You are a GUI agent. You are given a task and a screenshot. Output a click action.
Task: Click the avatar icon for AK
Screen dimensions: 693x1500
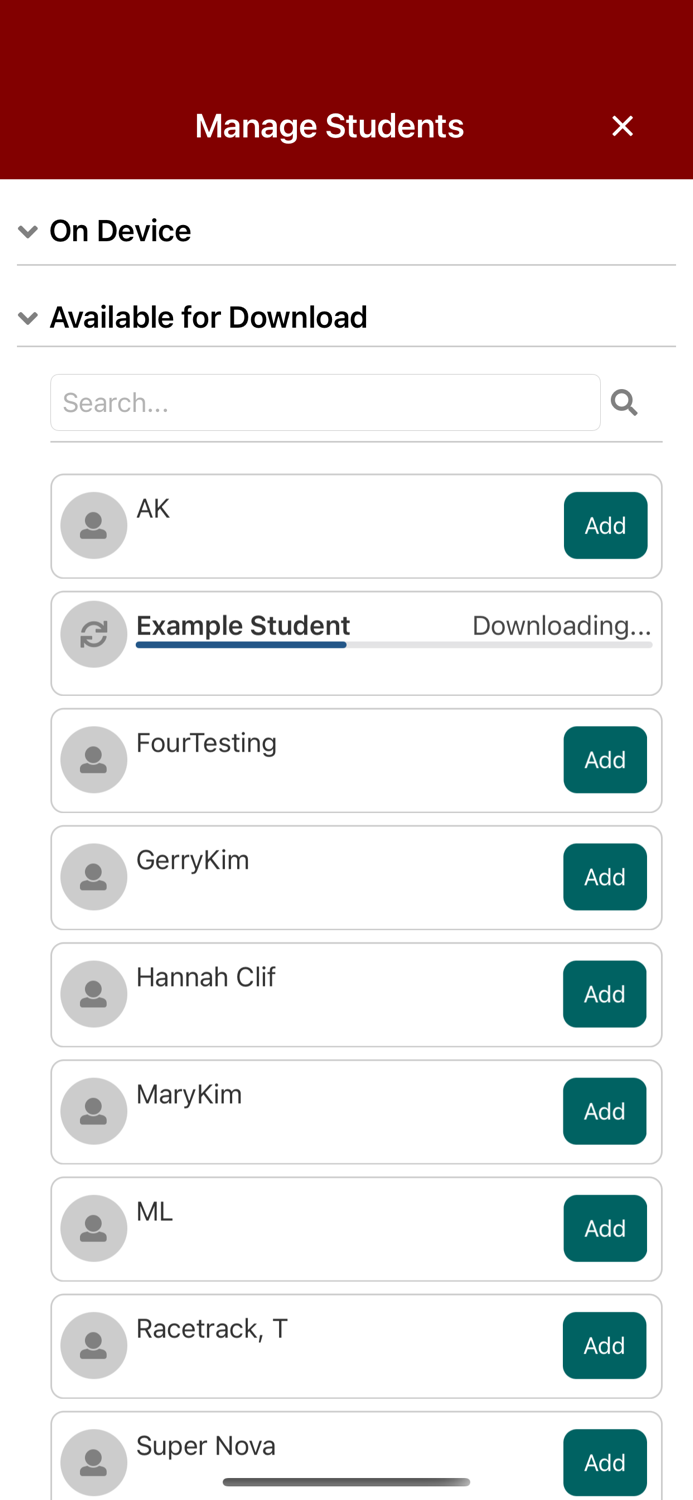tap(94, 525)
